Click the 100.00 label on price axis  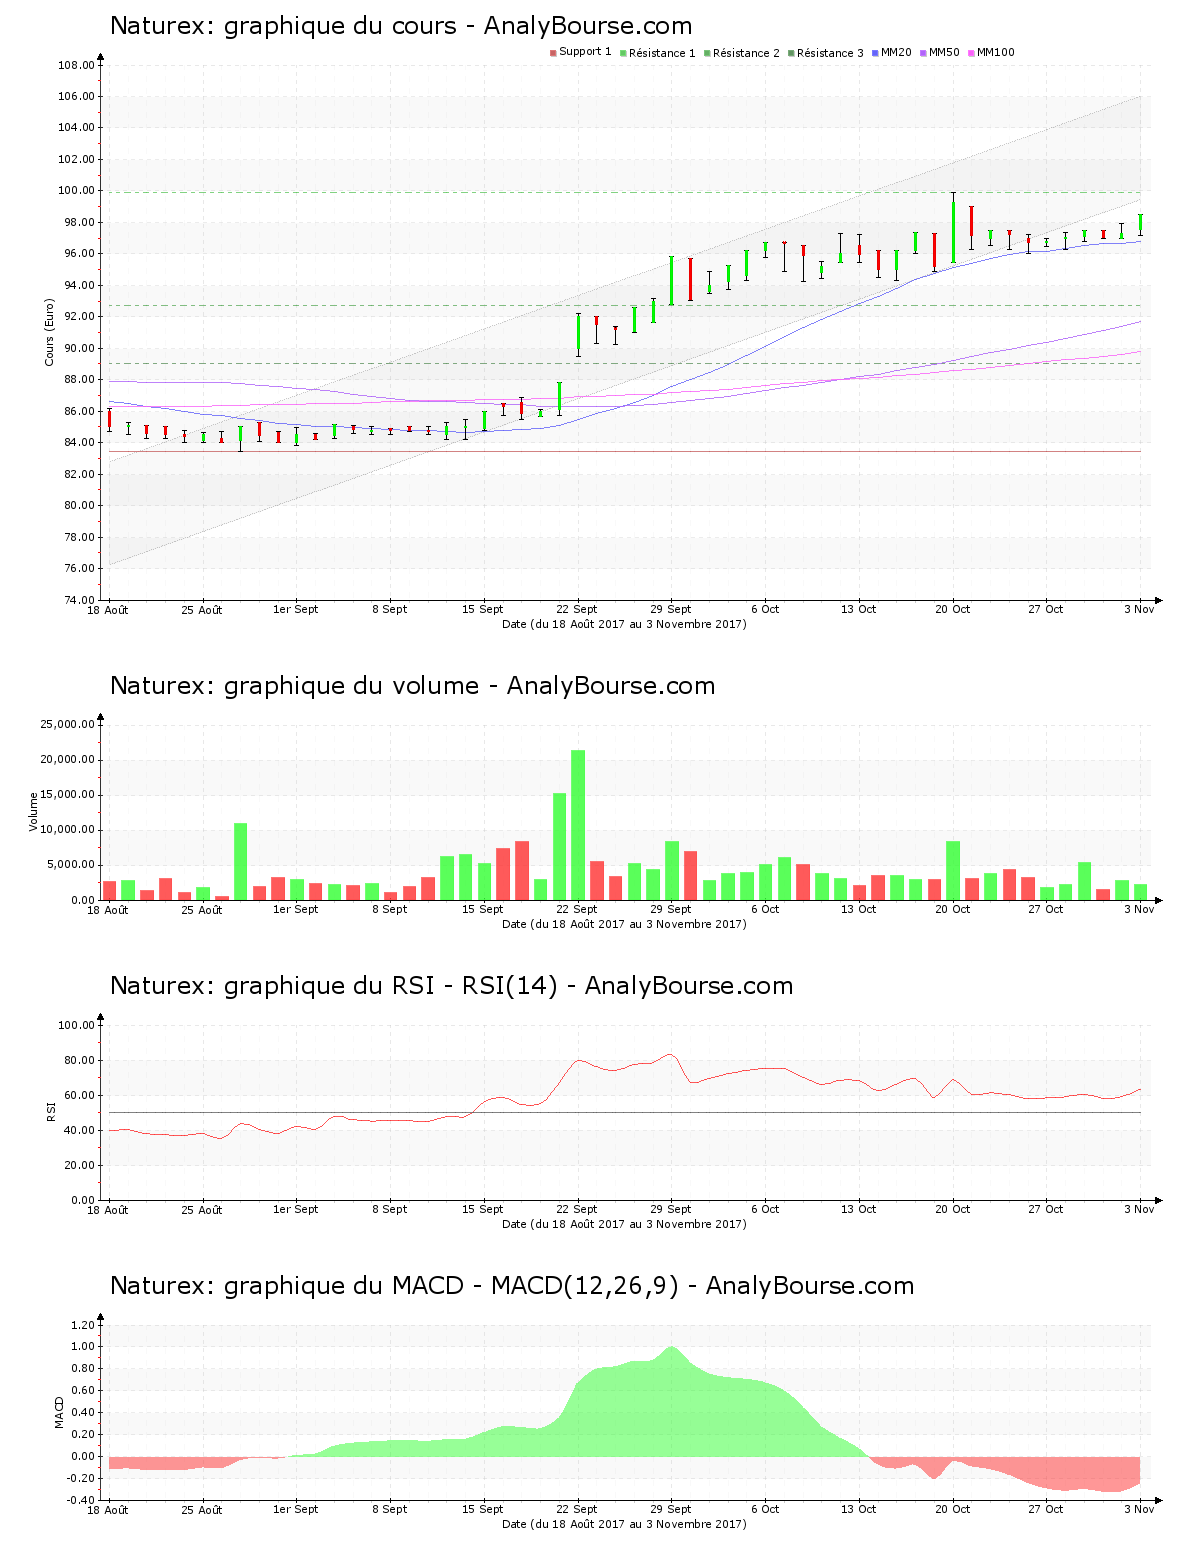pyautogui.click(x=76, y=191)
